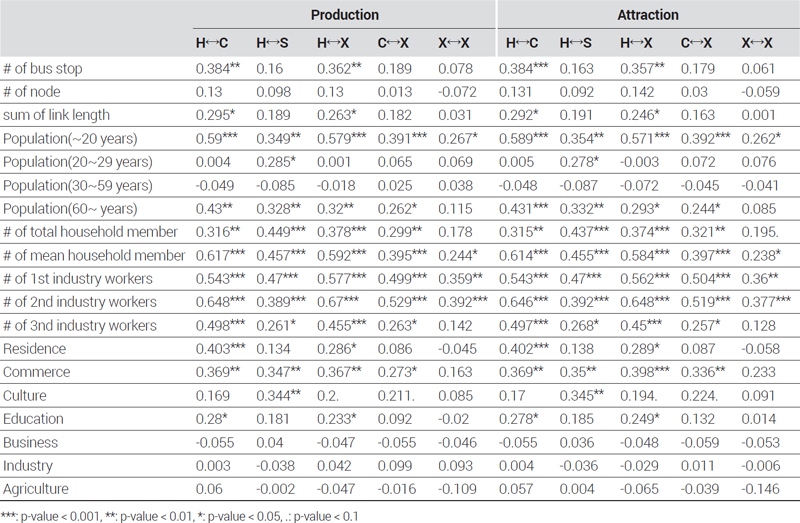
Task: Select '# of 2nd industry workers' label
Action: pyautogui.click(x=80, y=302)
